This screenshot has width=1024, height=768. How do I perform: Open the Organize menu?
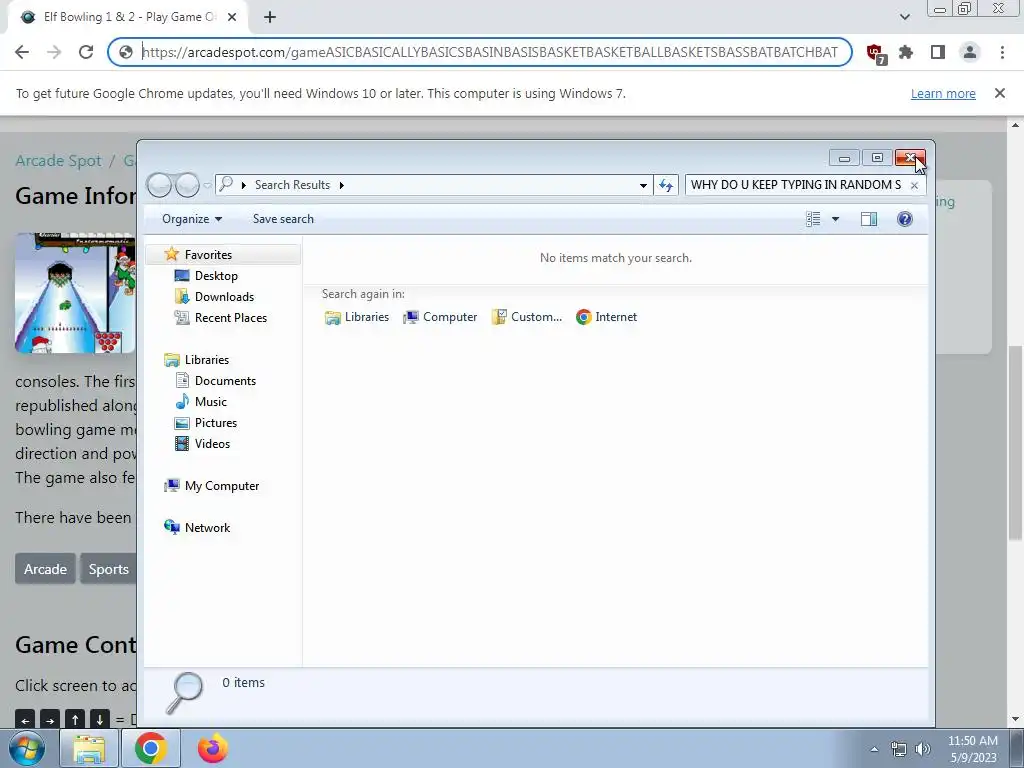click(192, 219)
